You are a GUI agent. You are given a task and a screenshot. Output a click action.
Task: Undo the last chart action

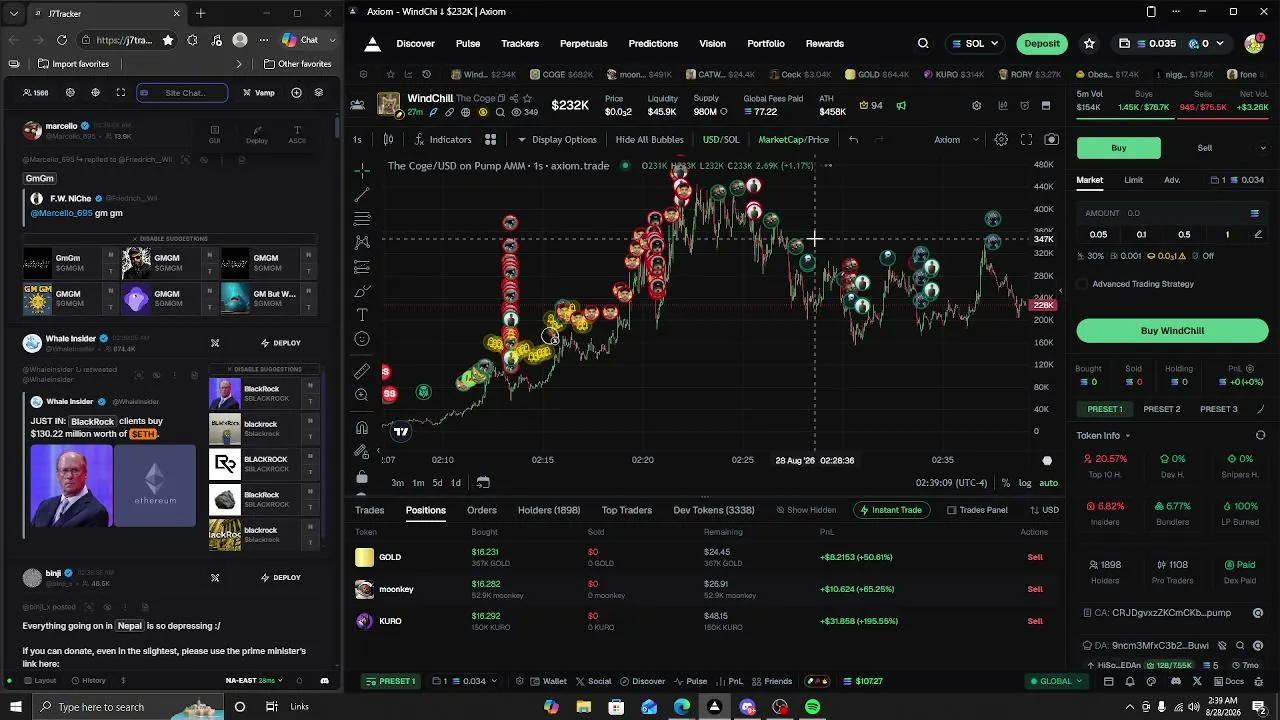coord(853,140)
